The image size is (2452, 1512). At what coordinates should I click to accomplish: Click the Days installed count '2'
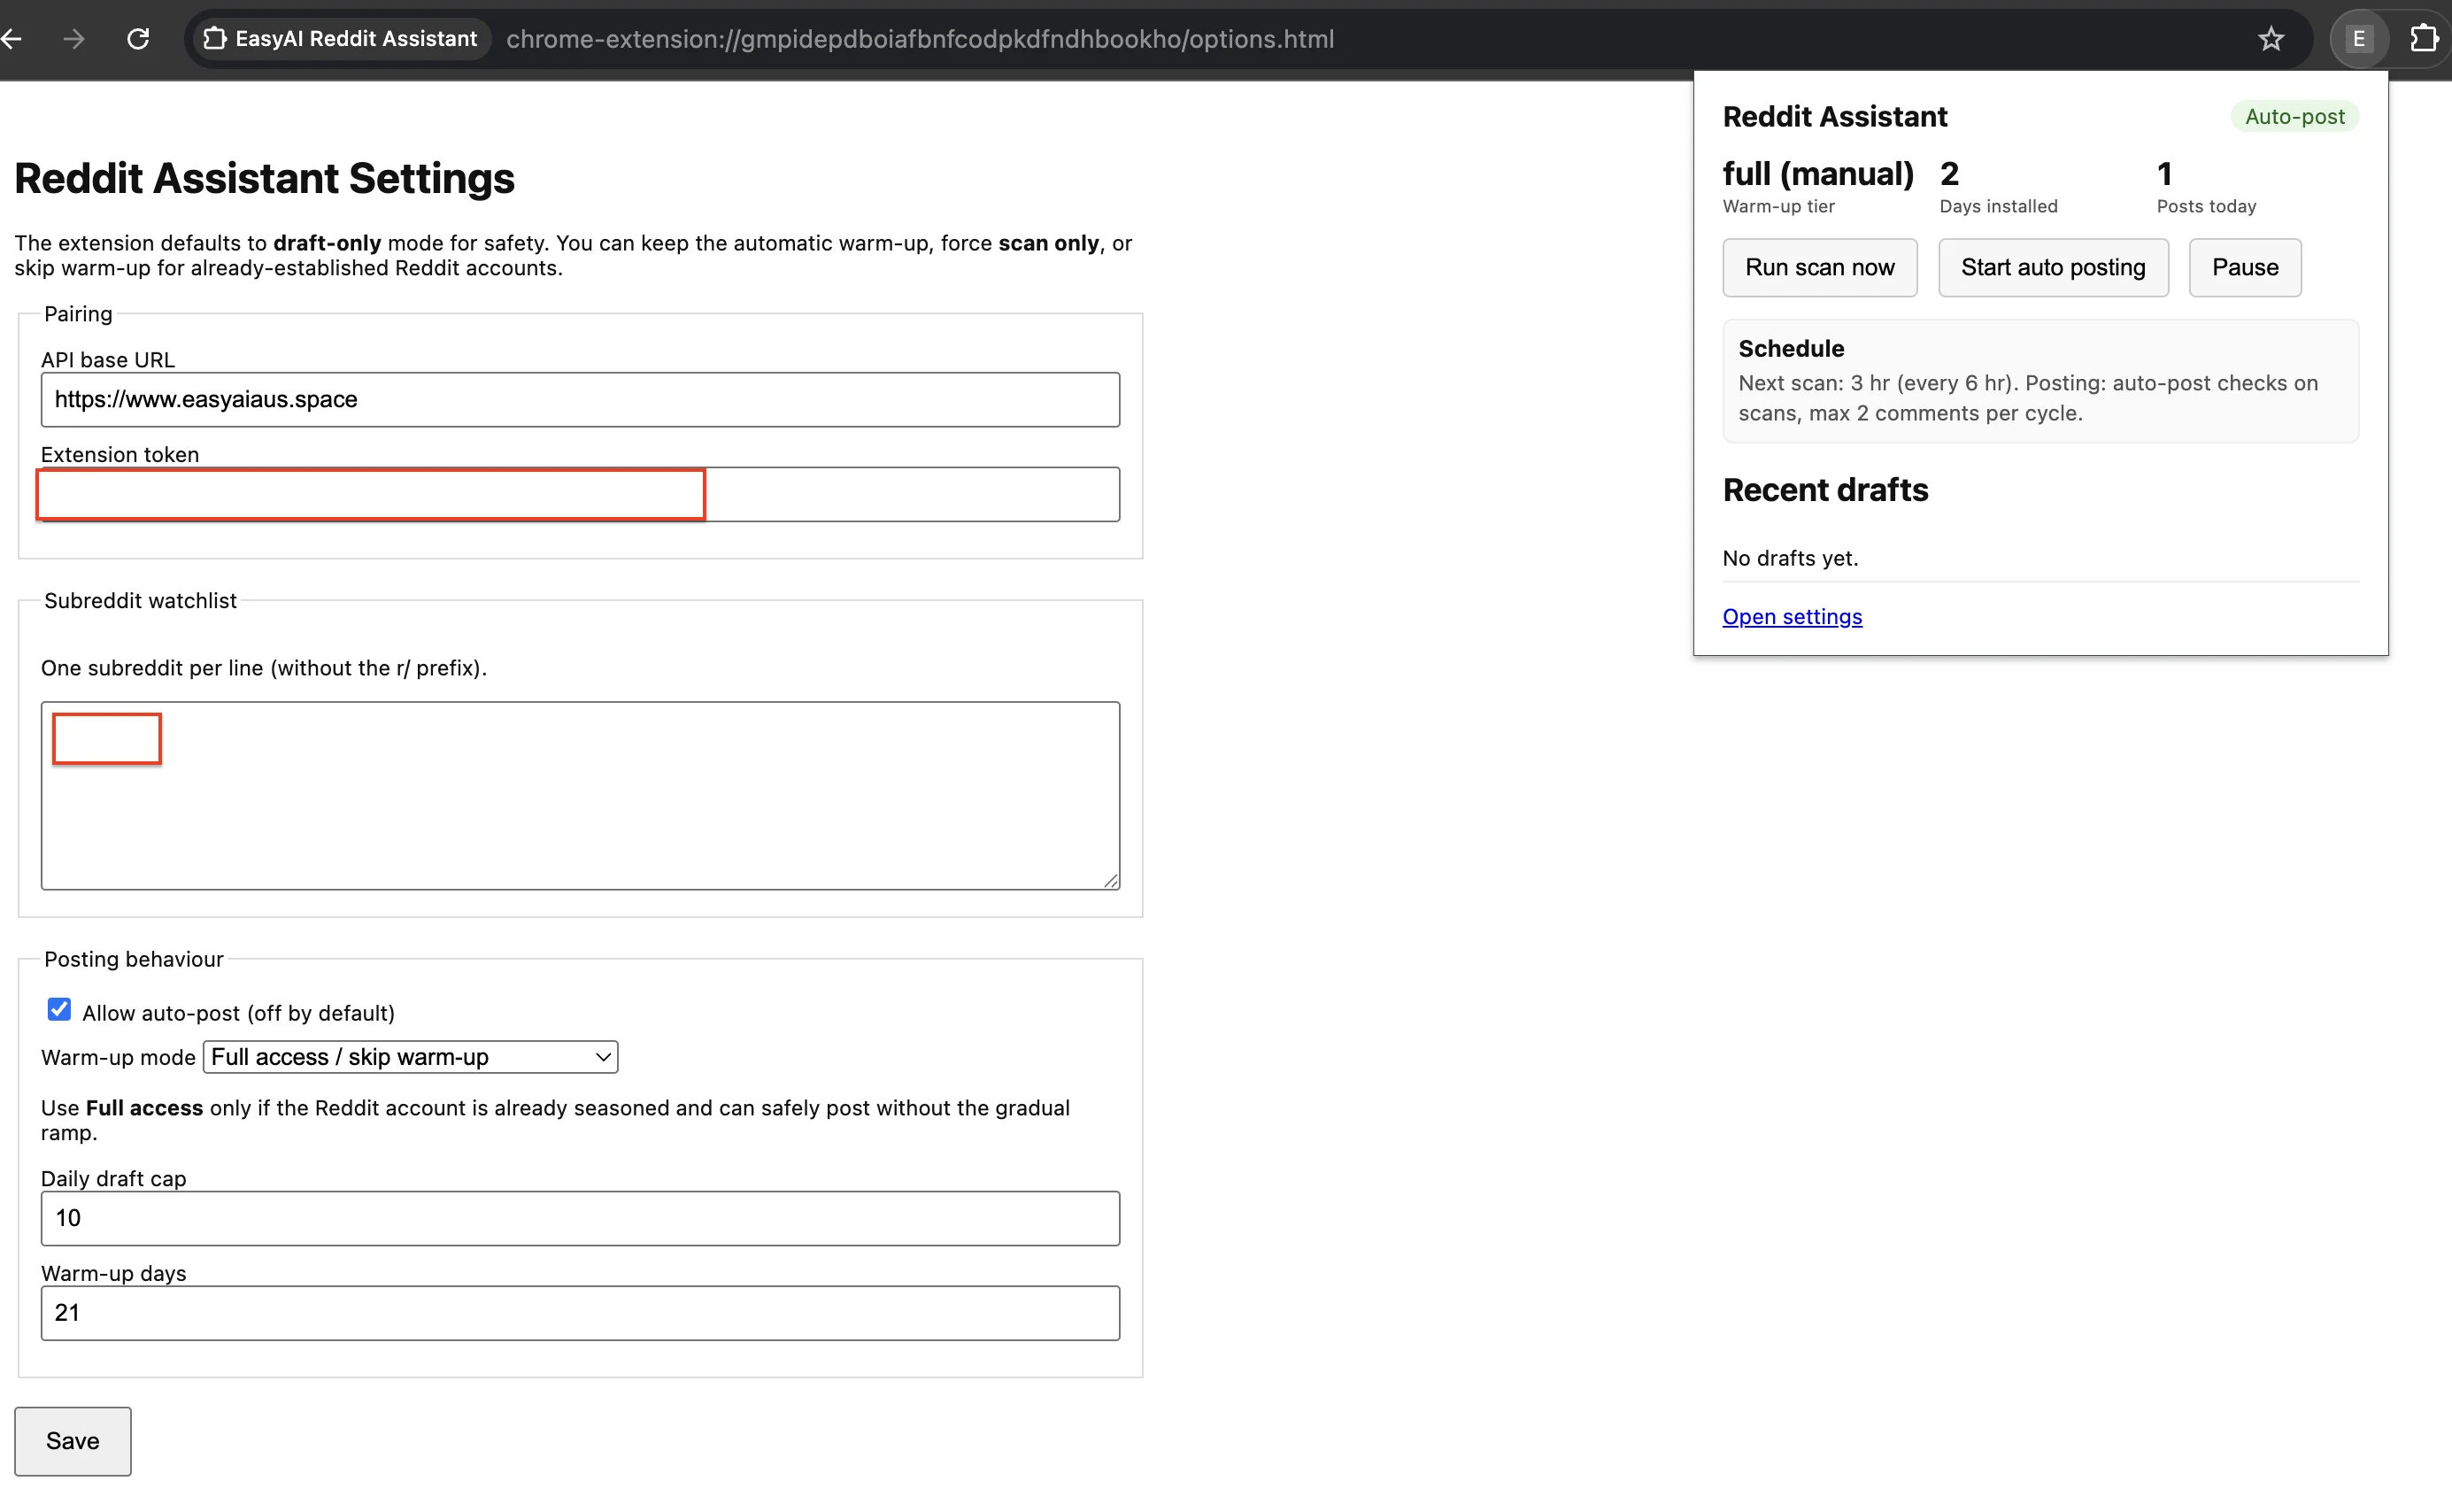[x=1949, y=174]
